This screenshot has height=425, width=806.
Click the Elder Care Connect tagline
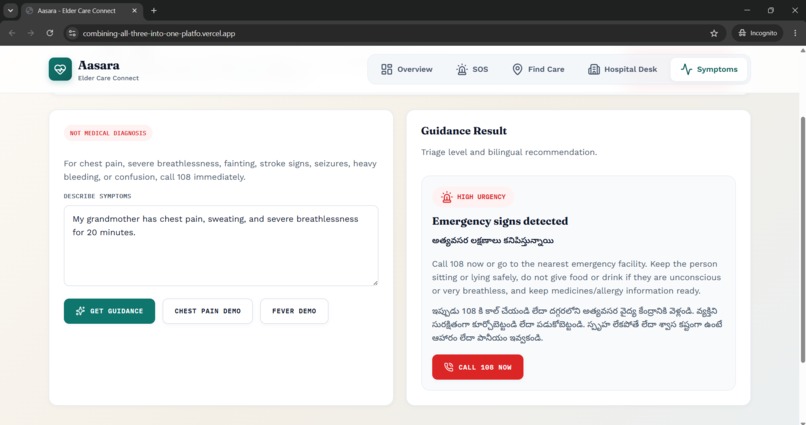click(108, 78)
